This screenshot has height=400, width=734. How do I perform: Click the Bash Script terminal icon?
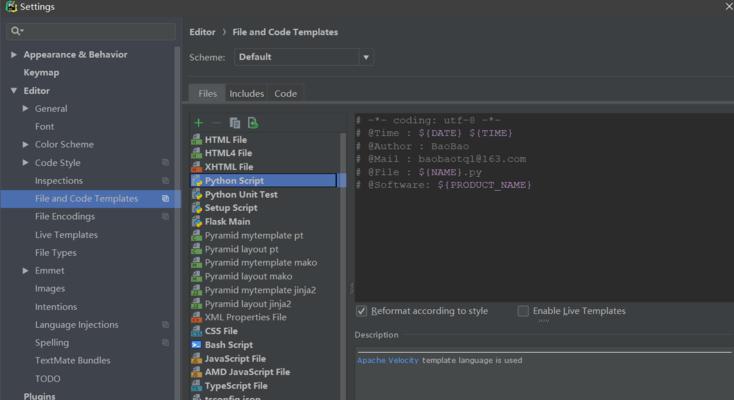pos(197,345)
